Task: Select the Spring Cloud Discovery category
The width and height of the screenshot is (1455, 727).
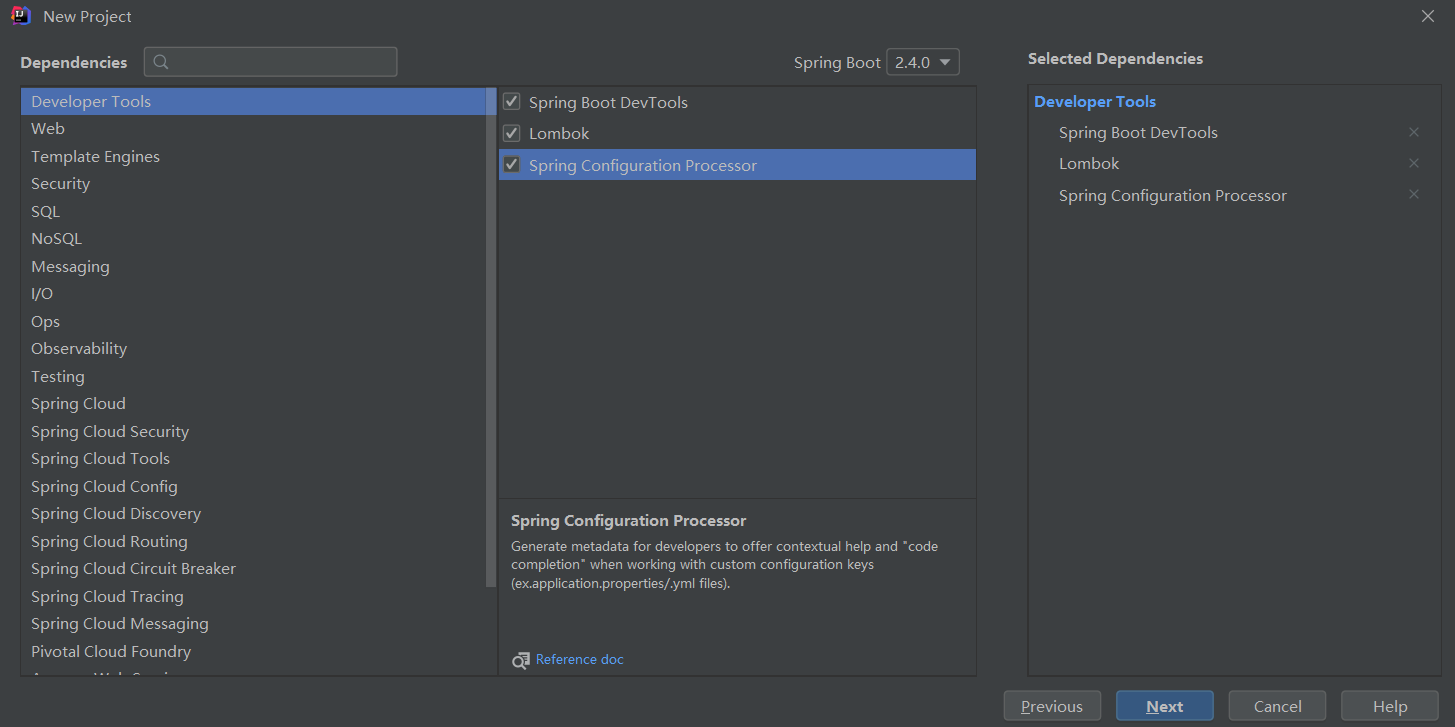Action: click(x=253, y=514)
